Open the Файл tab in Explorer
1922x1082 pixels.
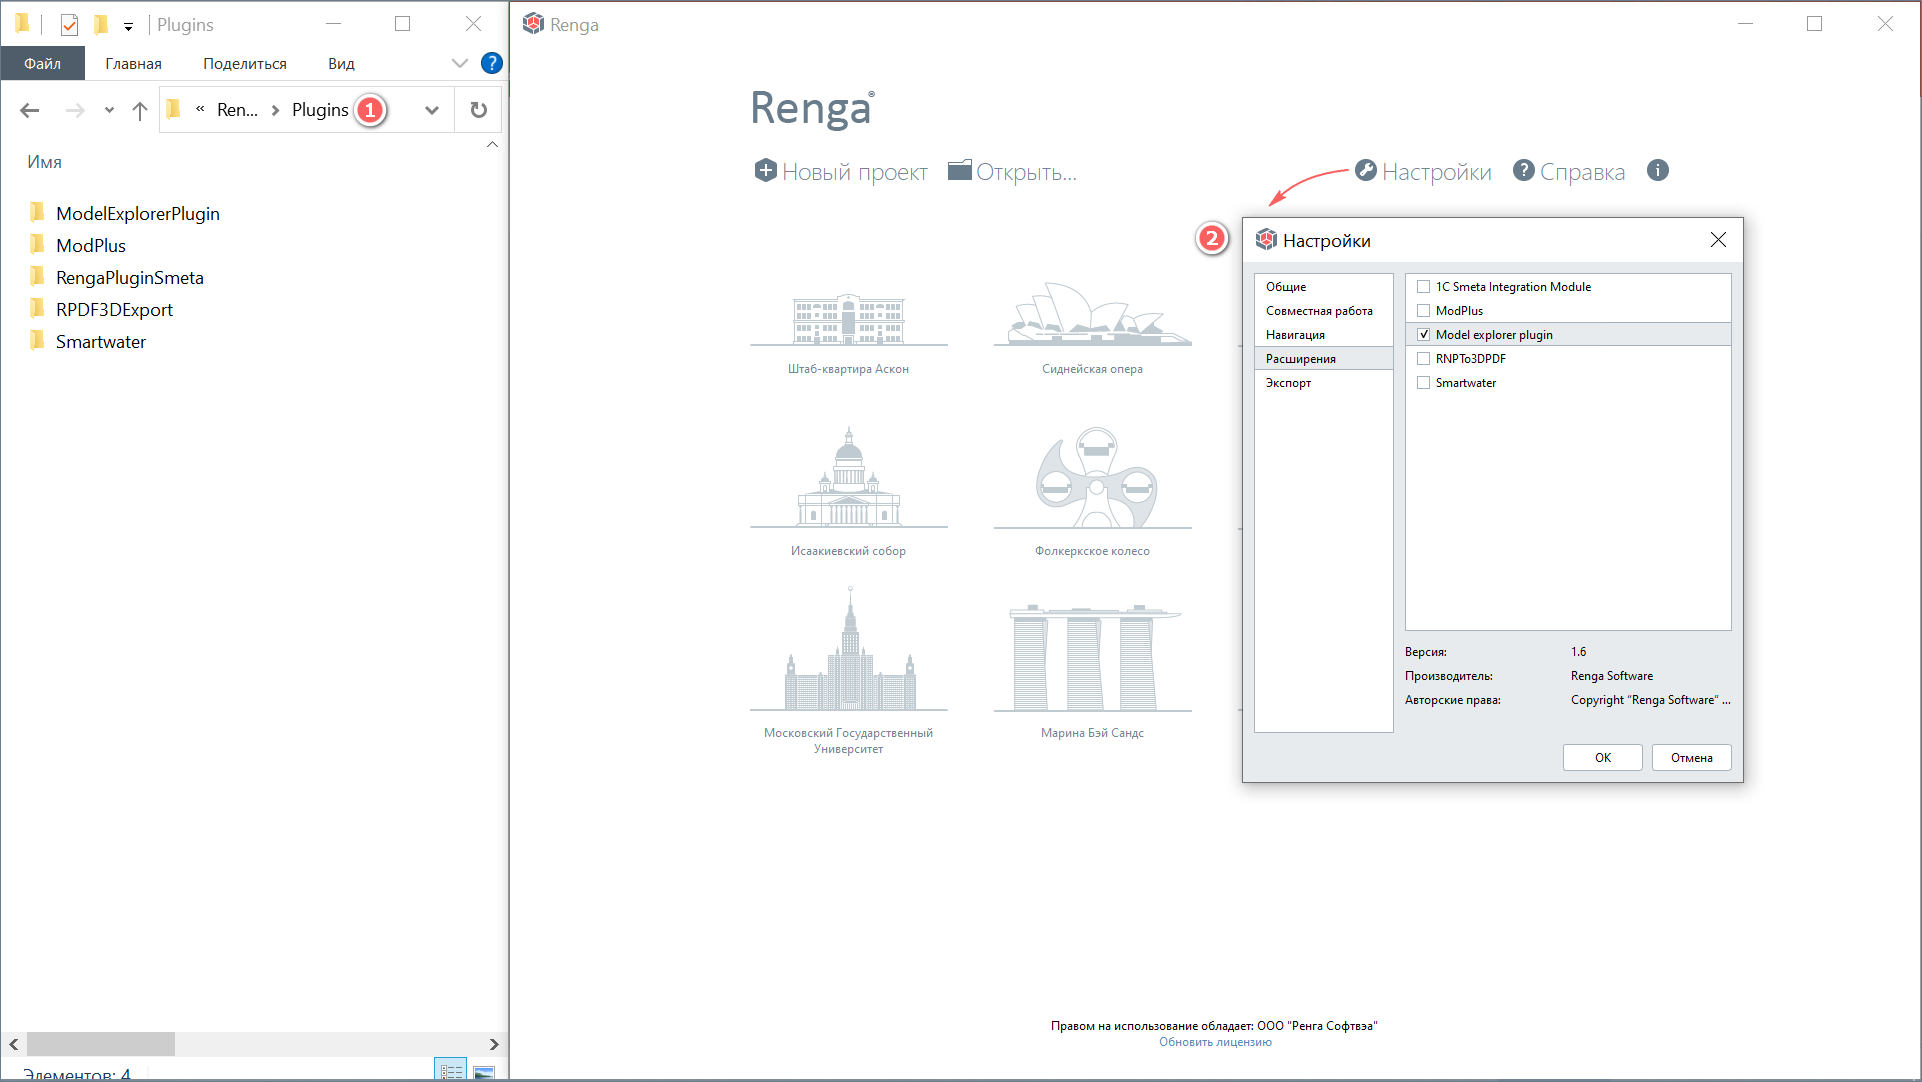43,63
